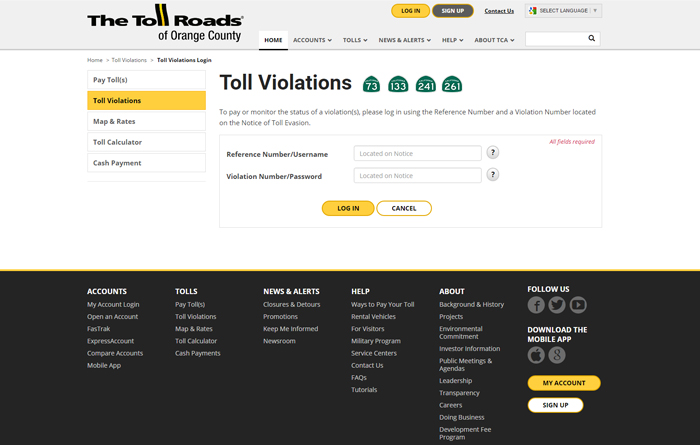Open footer Compare Accounts link
The height and width of the screenshot is (445, 700).
click(x=115, y=353)
